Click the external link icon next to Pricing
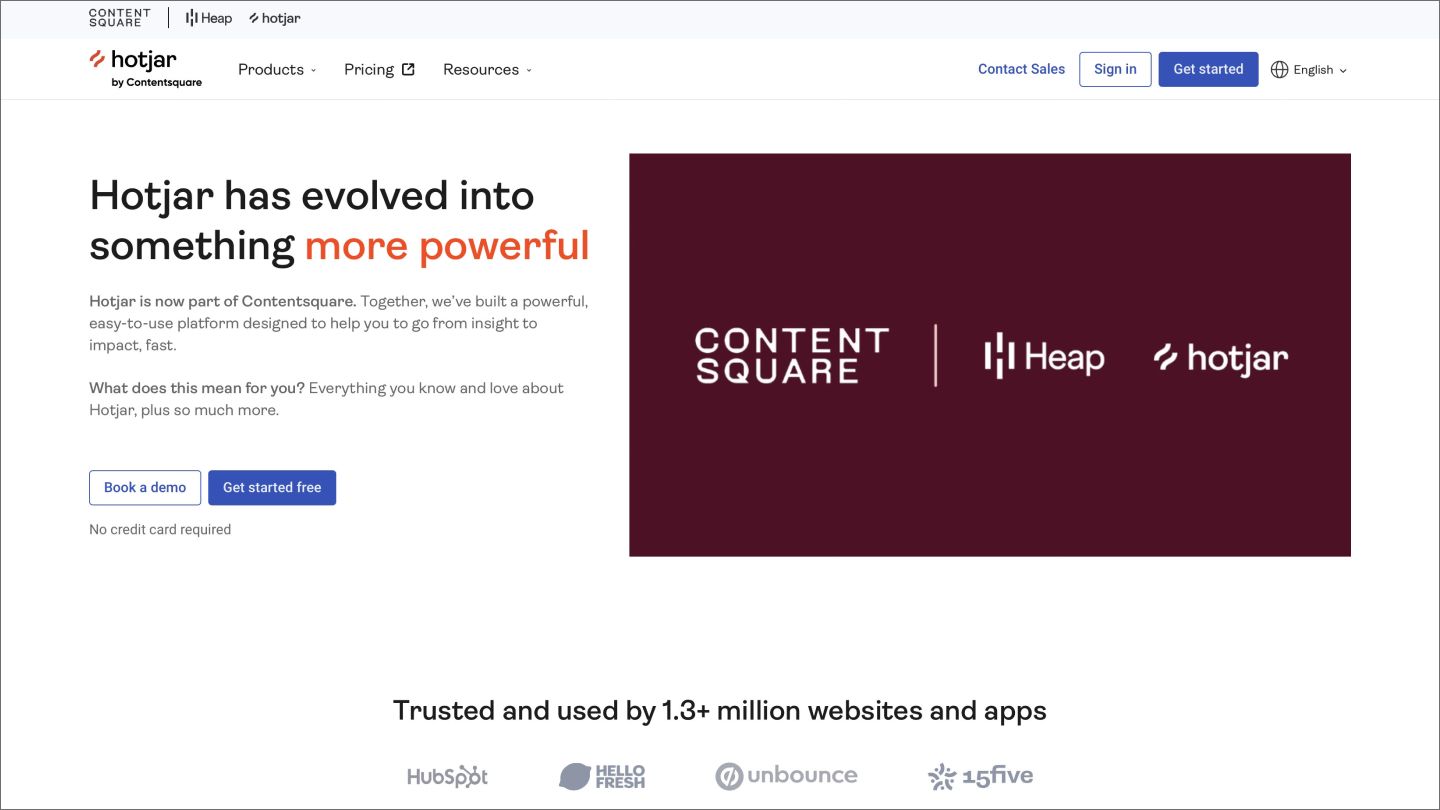This screenshot has width=1440, height=810. pos(408,68)
